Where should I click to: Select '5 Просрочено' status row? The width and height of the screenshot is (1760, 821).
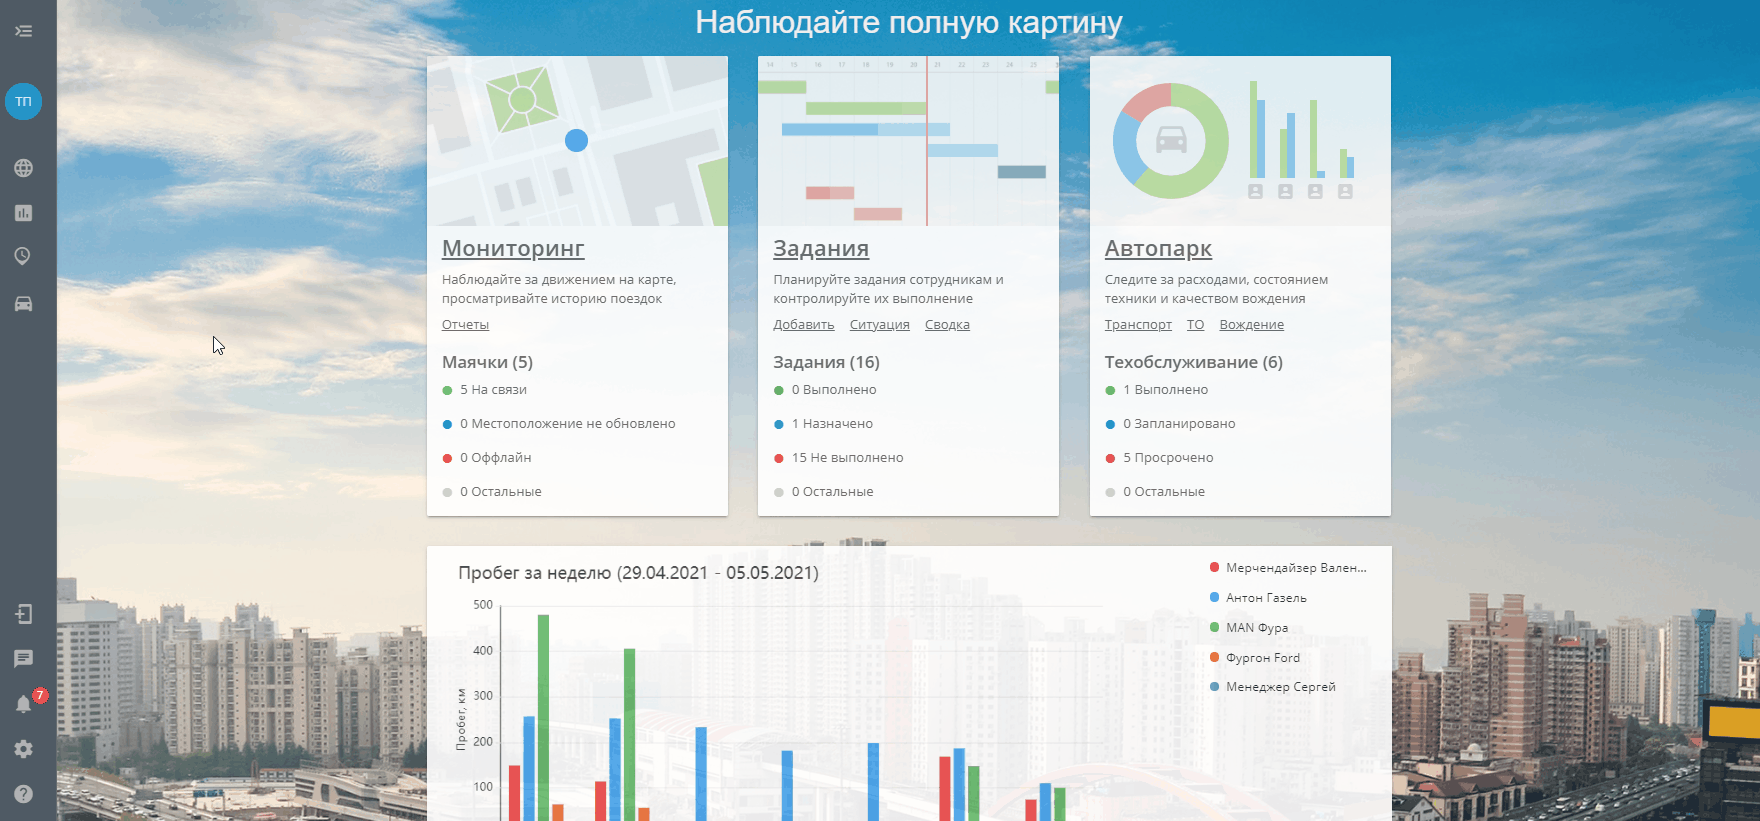point(1159,458)
